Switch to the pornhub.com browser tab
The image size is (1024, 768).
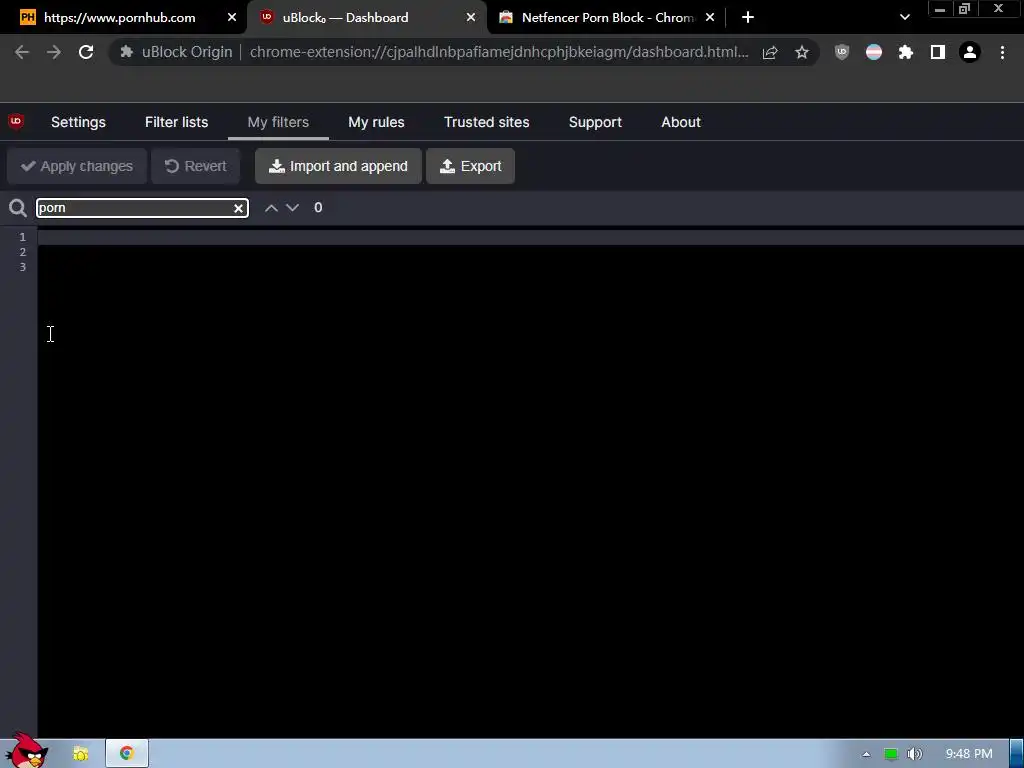pyautogui.click(x=120, y=18)
